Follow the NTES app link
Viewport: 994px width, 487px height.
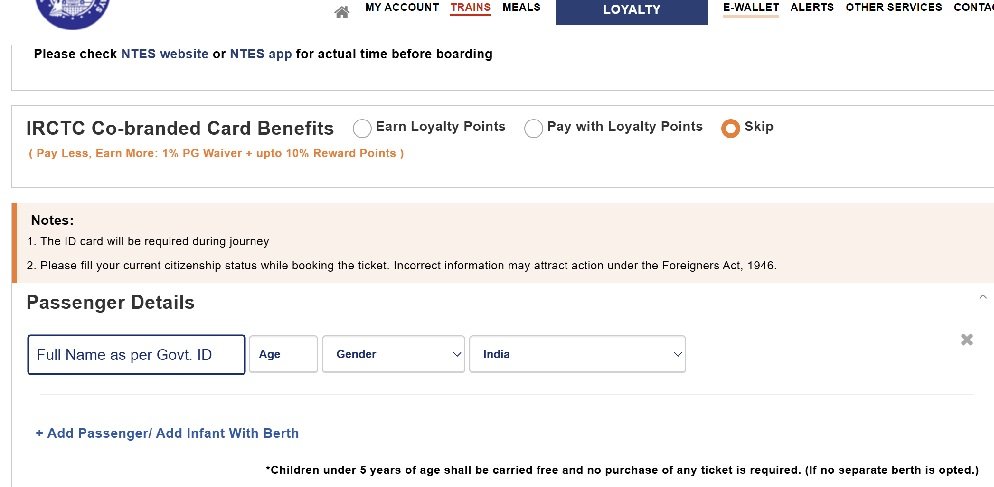261,54
